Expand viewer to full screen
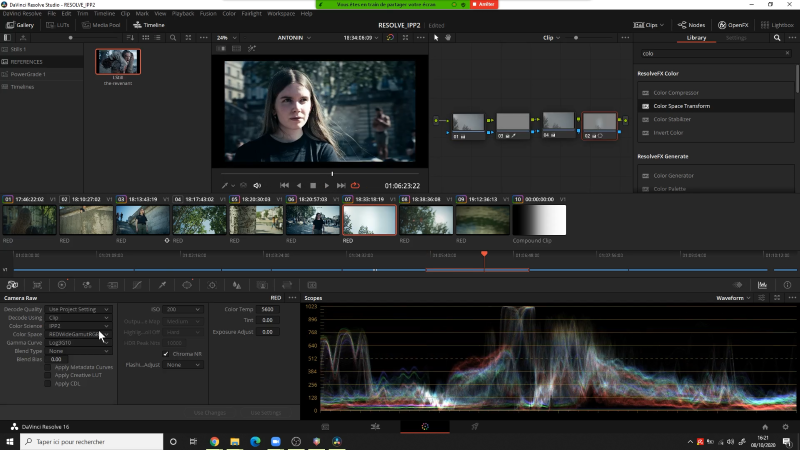 405,38
